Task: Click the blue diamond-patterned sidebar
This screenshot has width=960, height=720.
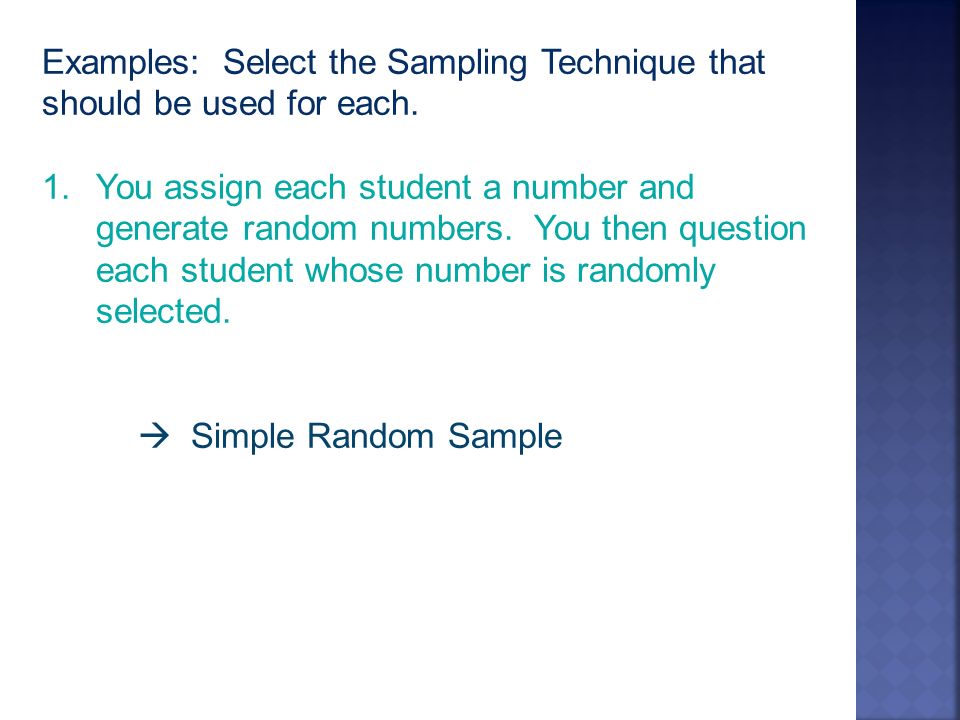Action: click(x=907, y=360)
